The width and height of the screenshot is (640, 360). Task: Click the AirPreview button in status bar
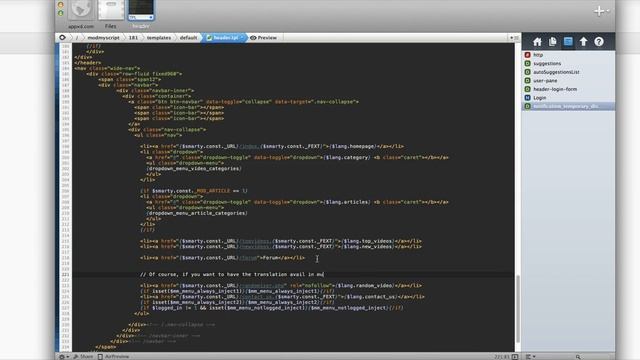pyautogui.click(x=113, y=357)
